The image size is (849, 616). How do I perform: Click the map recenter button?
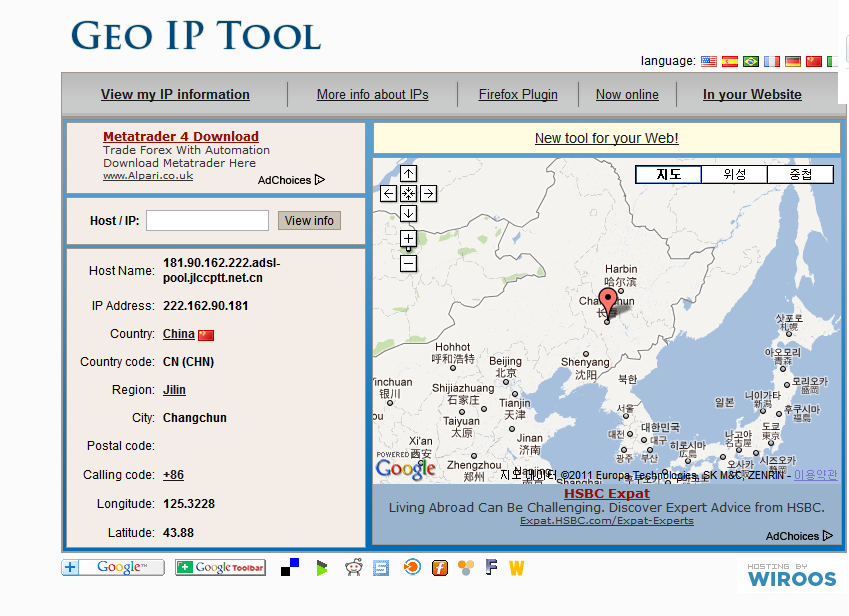pyautogui.click(x=408, y=193)
